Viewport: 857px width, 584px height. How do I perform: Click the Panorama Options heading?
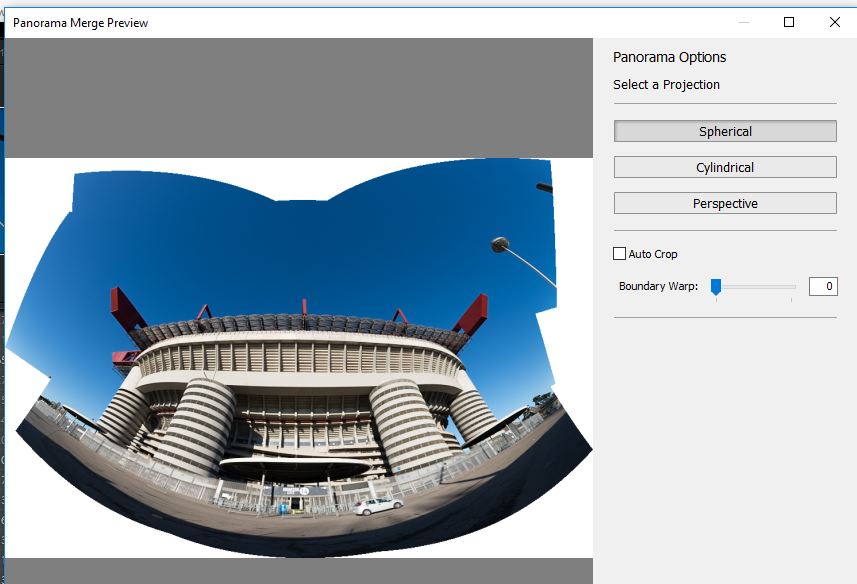tap(669, 57)
